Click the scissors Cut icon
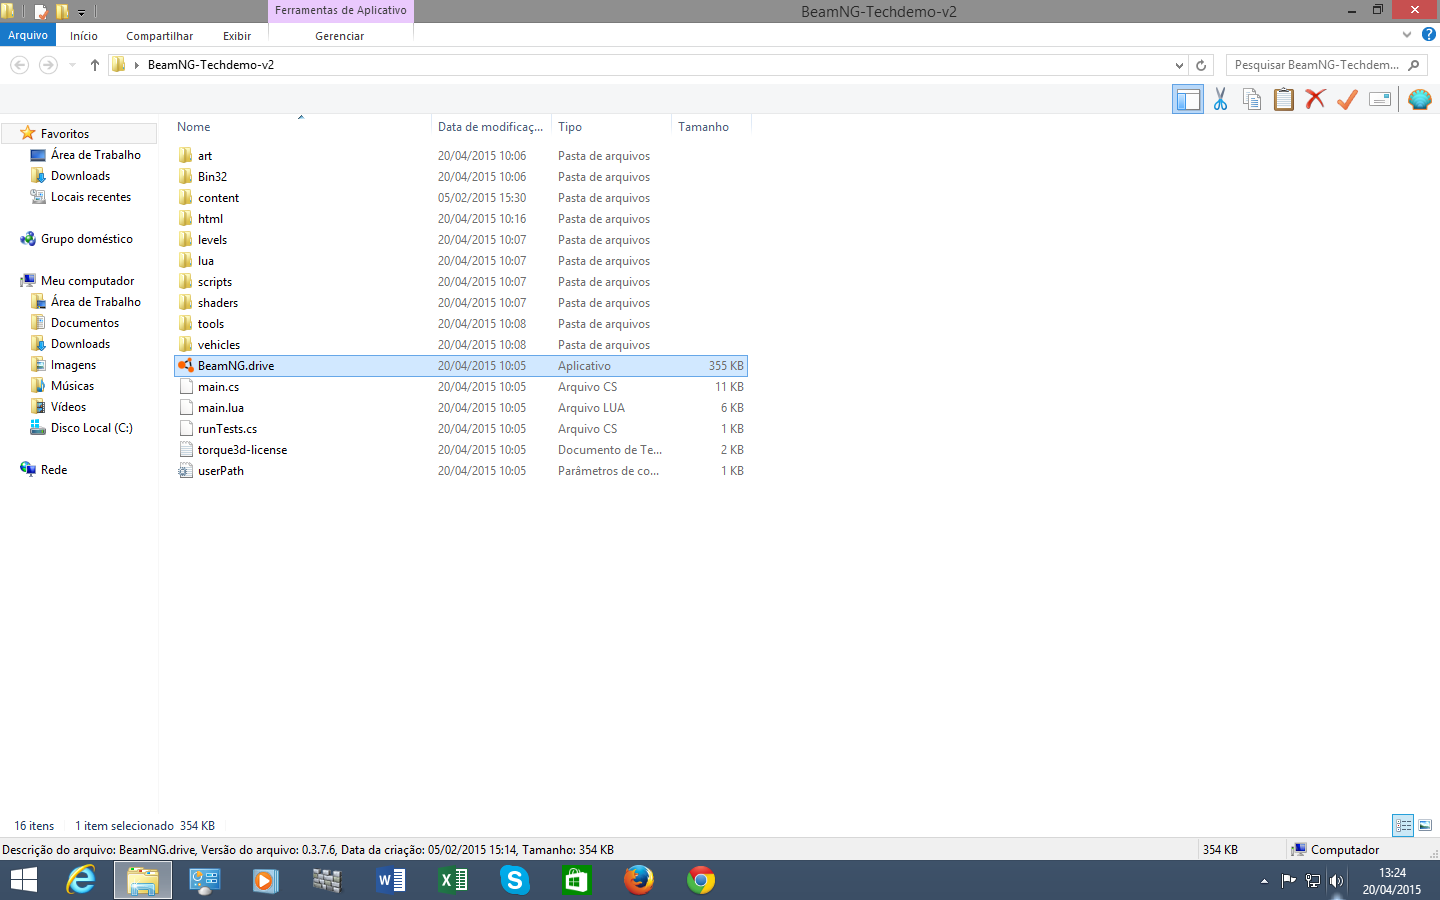 pos(1220,99)
